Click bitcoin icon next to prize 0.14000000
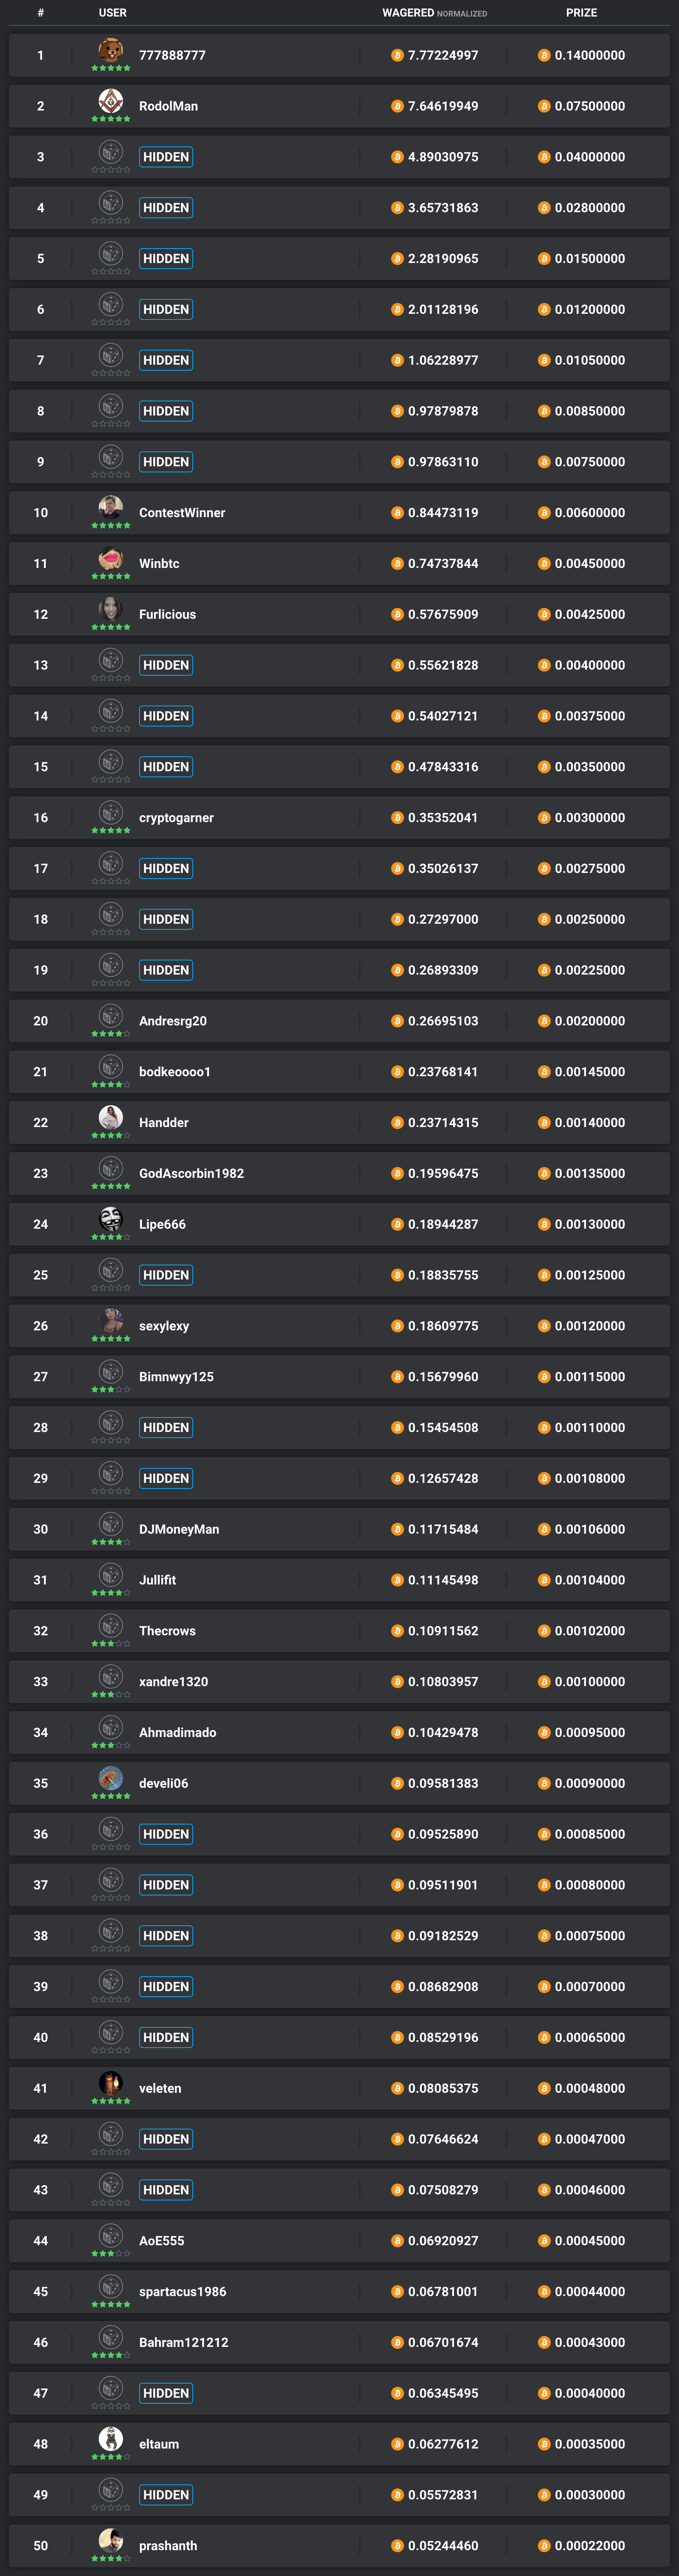This screenshot has height=2576, width=679. click(x=544, y=55)
